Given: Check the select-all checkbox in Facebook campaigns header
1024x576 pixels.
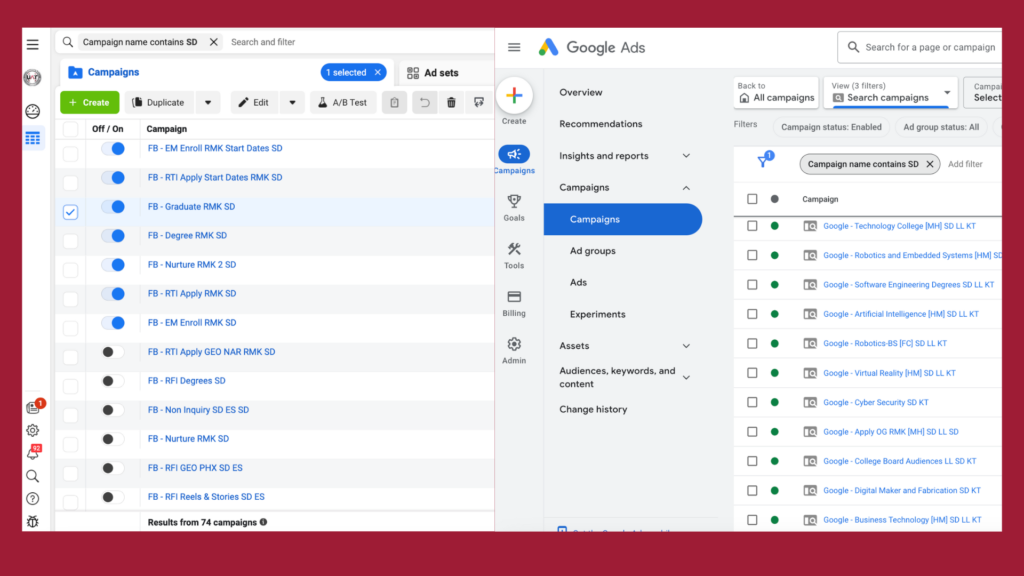Looking at the screenshot, I should click(x=71, y=129).
